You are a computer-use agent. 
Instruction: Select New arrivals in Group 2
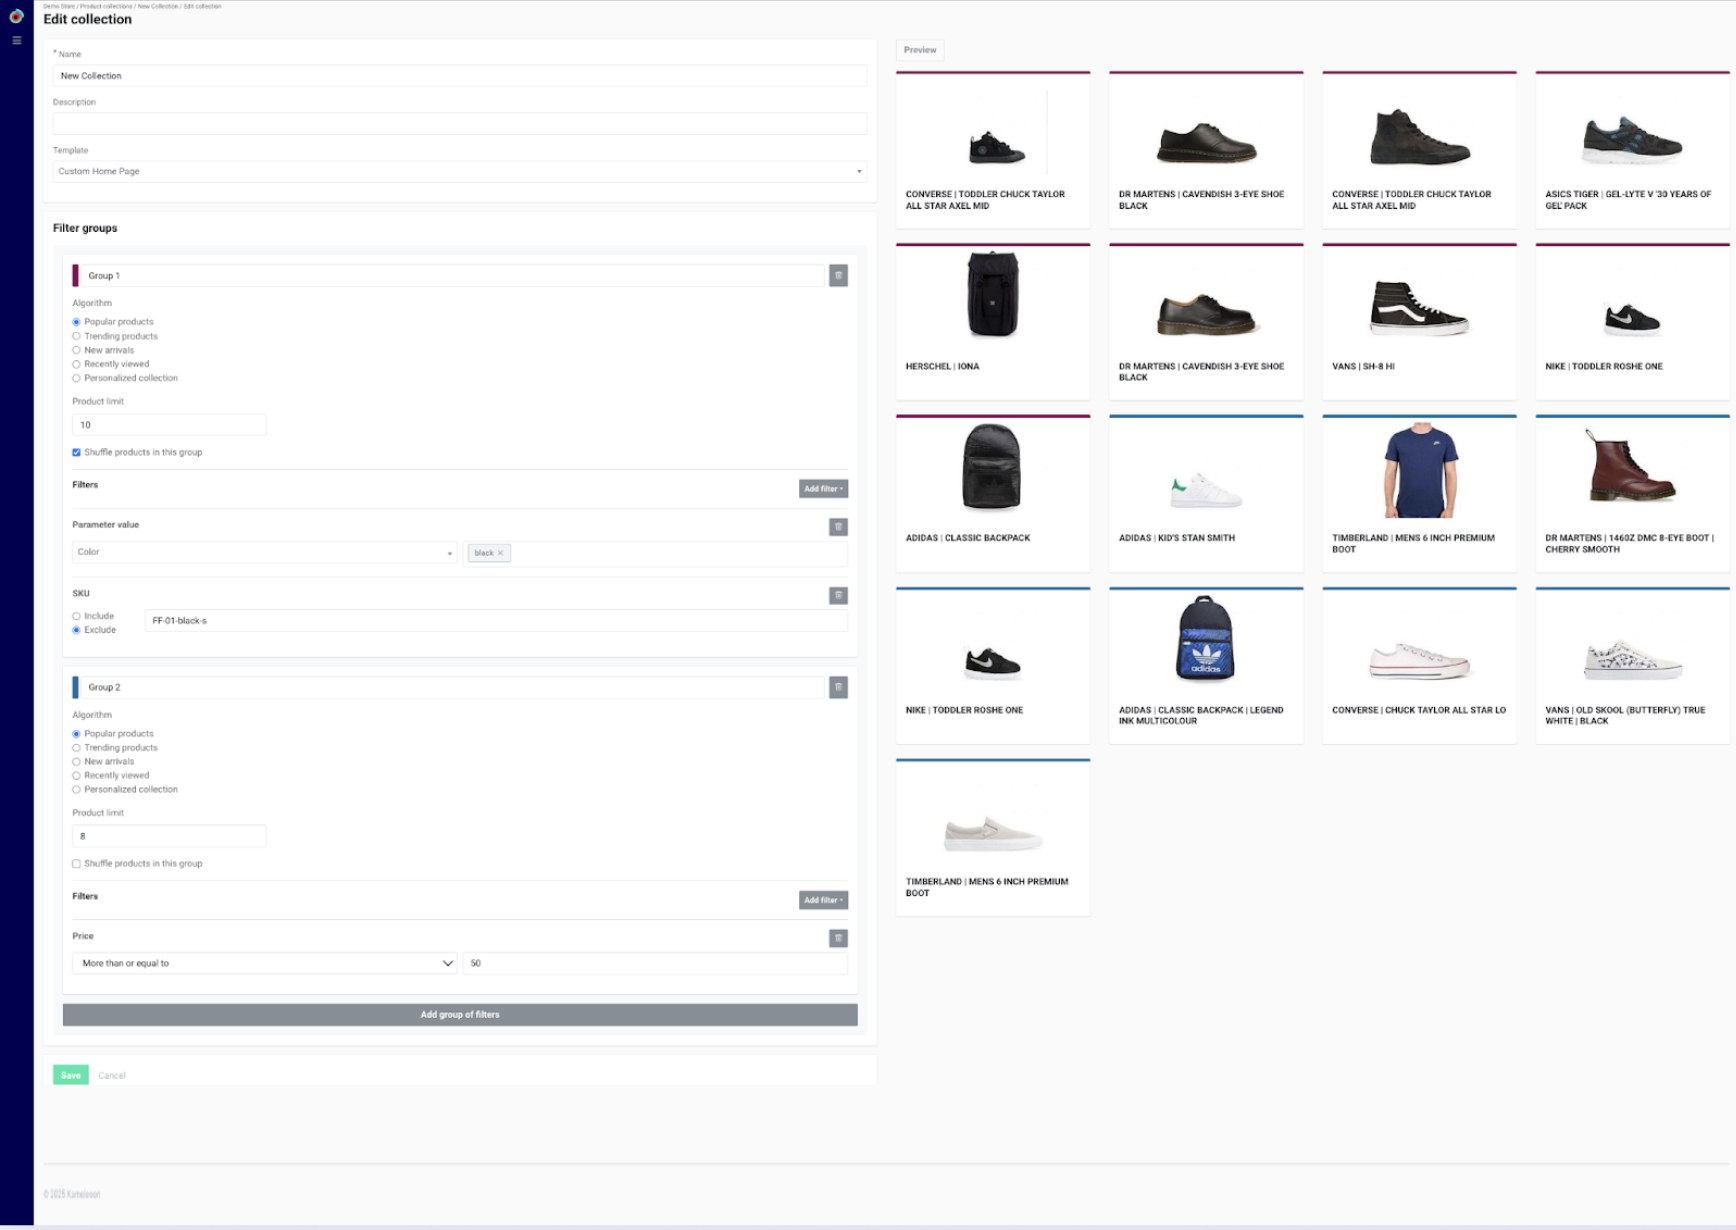tap(76, 762)
